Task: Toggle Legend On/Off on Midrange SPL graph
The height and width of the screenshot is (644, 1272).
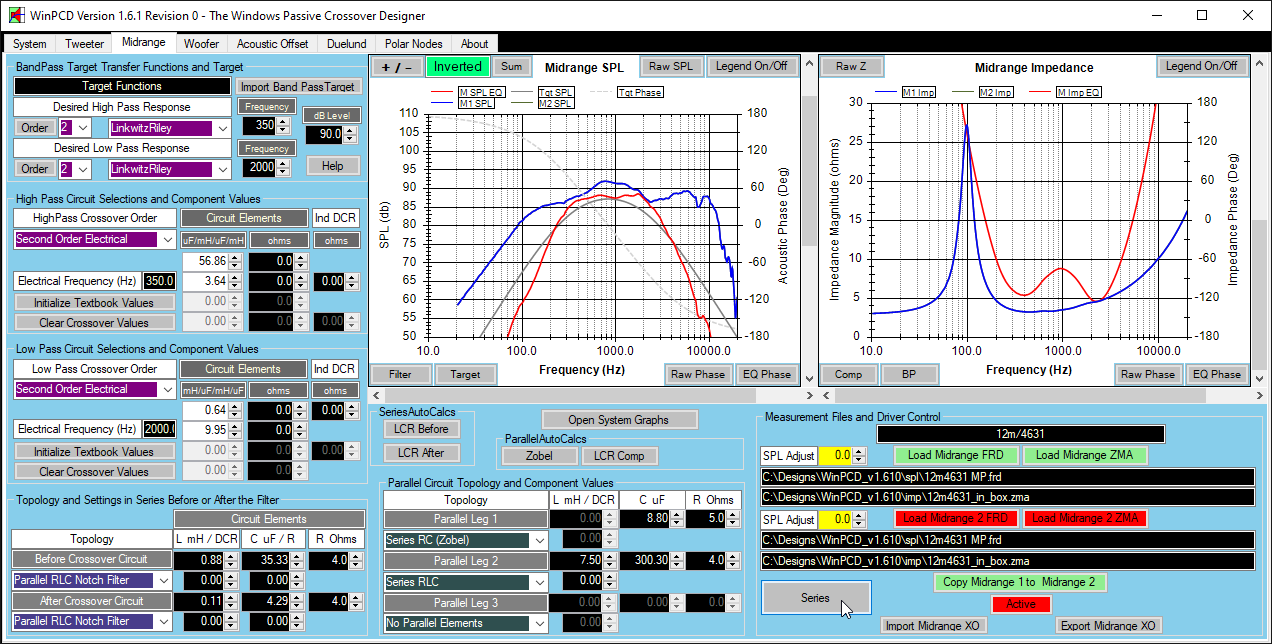Action: [751, 67]
